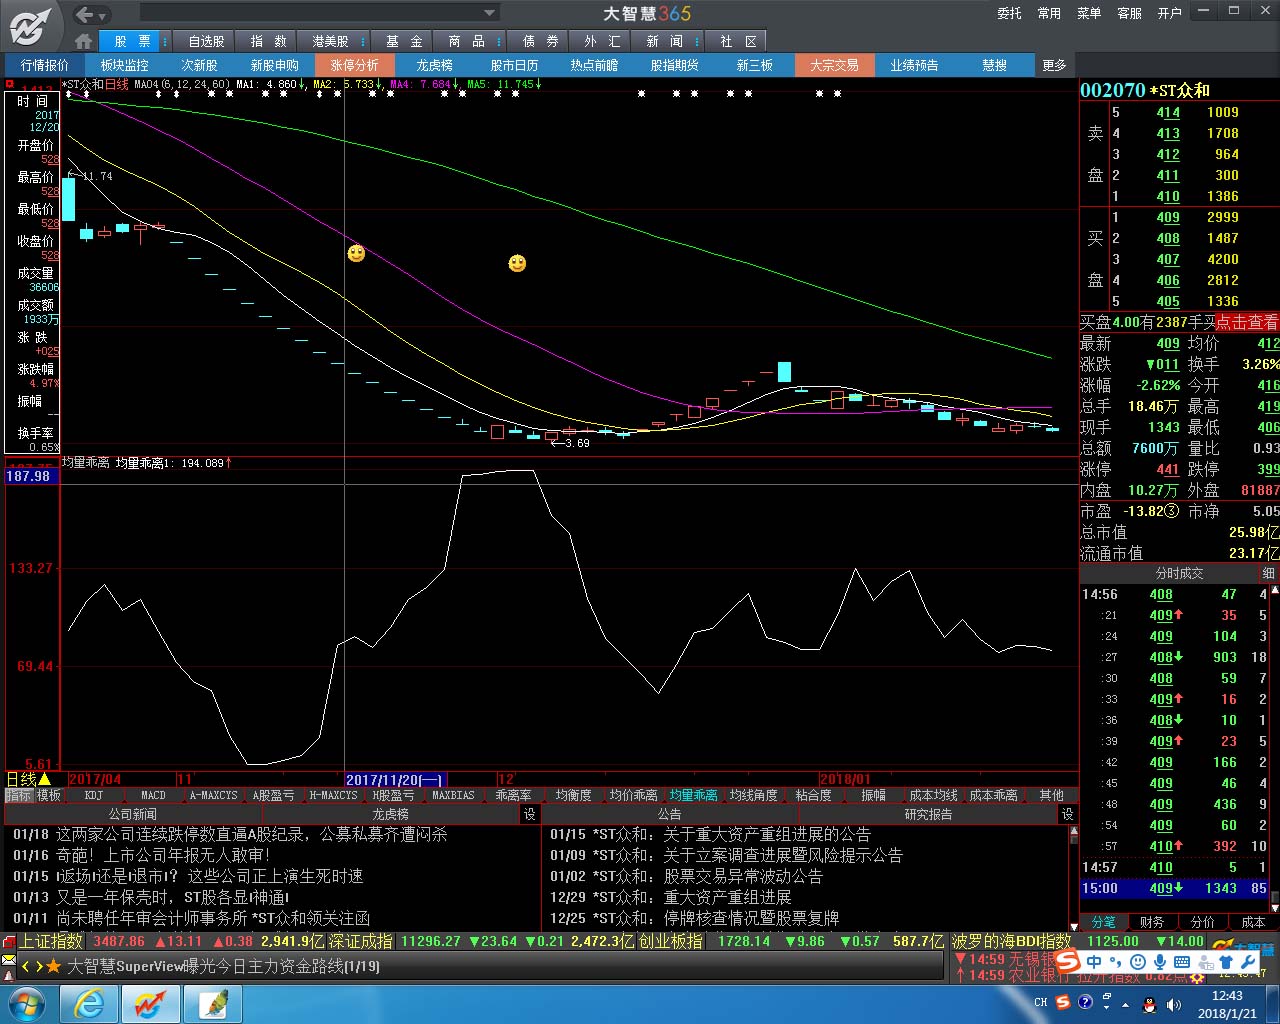Click Dazhihui app icon in taskbar
Image resolution: width=1280 pixels, height=1024 pixels.
(x=151, y=1003)
